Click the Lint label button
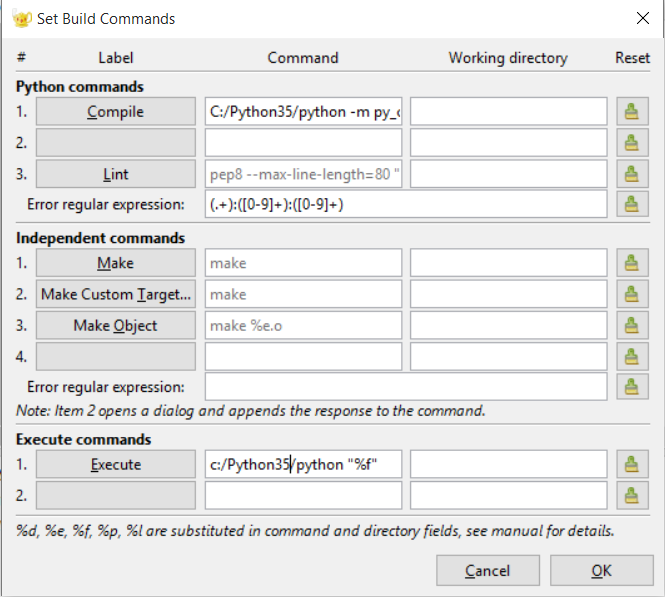665x597 pixels. click(115, 174)
